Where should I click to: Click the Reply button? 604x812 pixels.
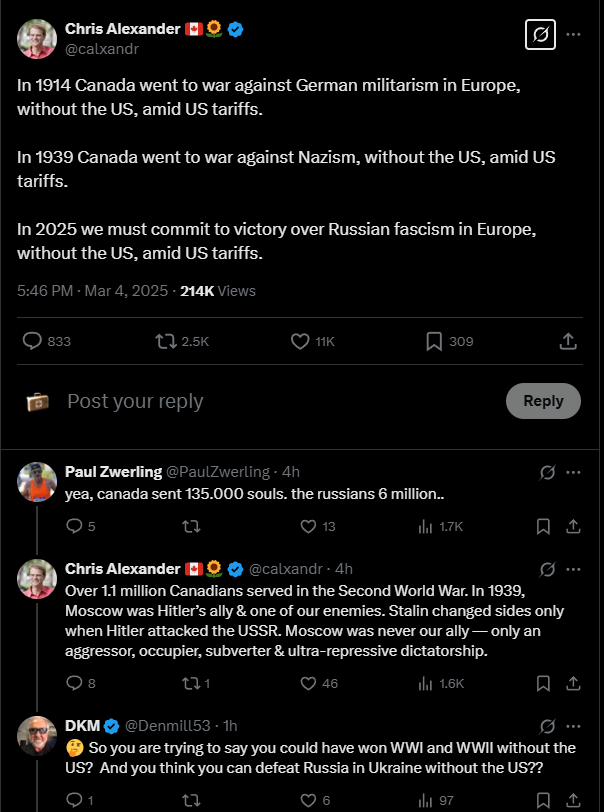point(543,401)
